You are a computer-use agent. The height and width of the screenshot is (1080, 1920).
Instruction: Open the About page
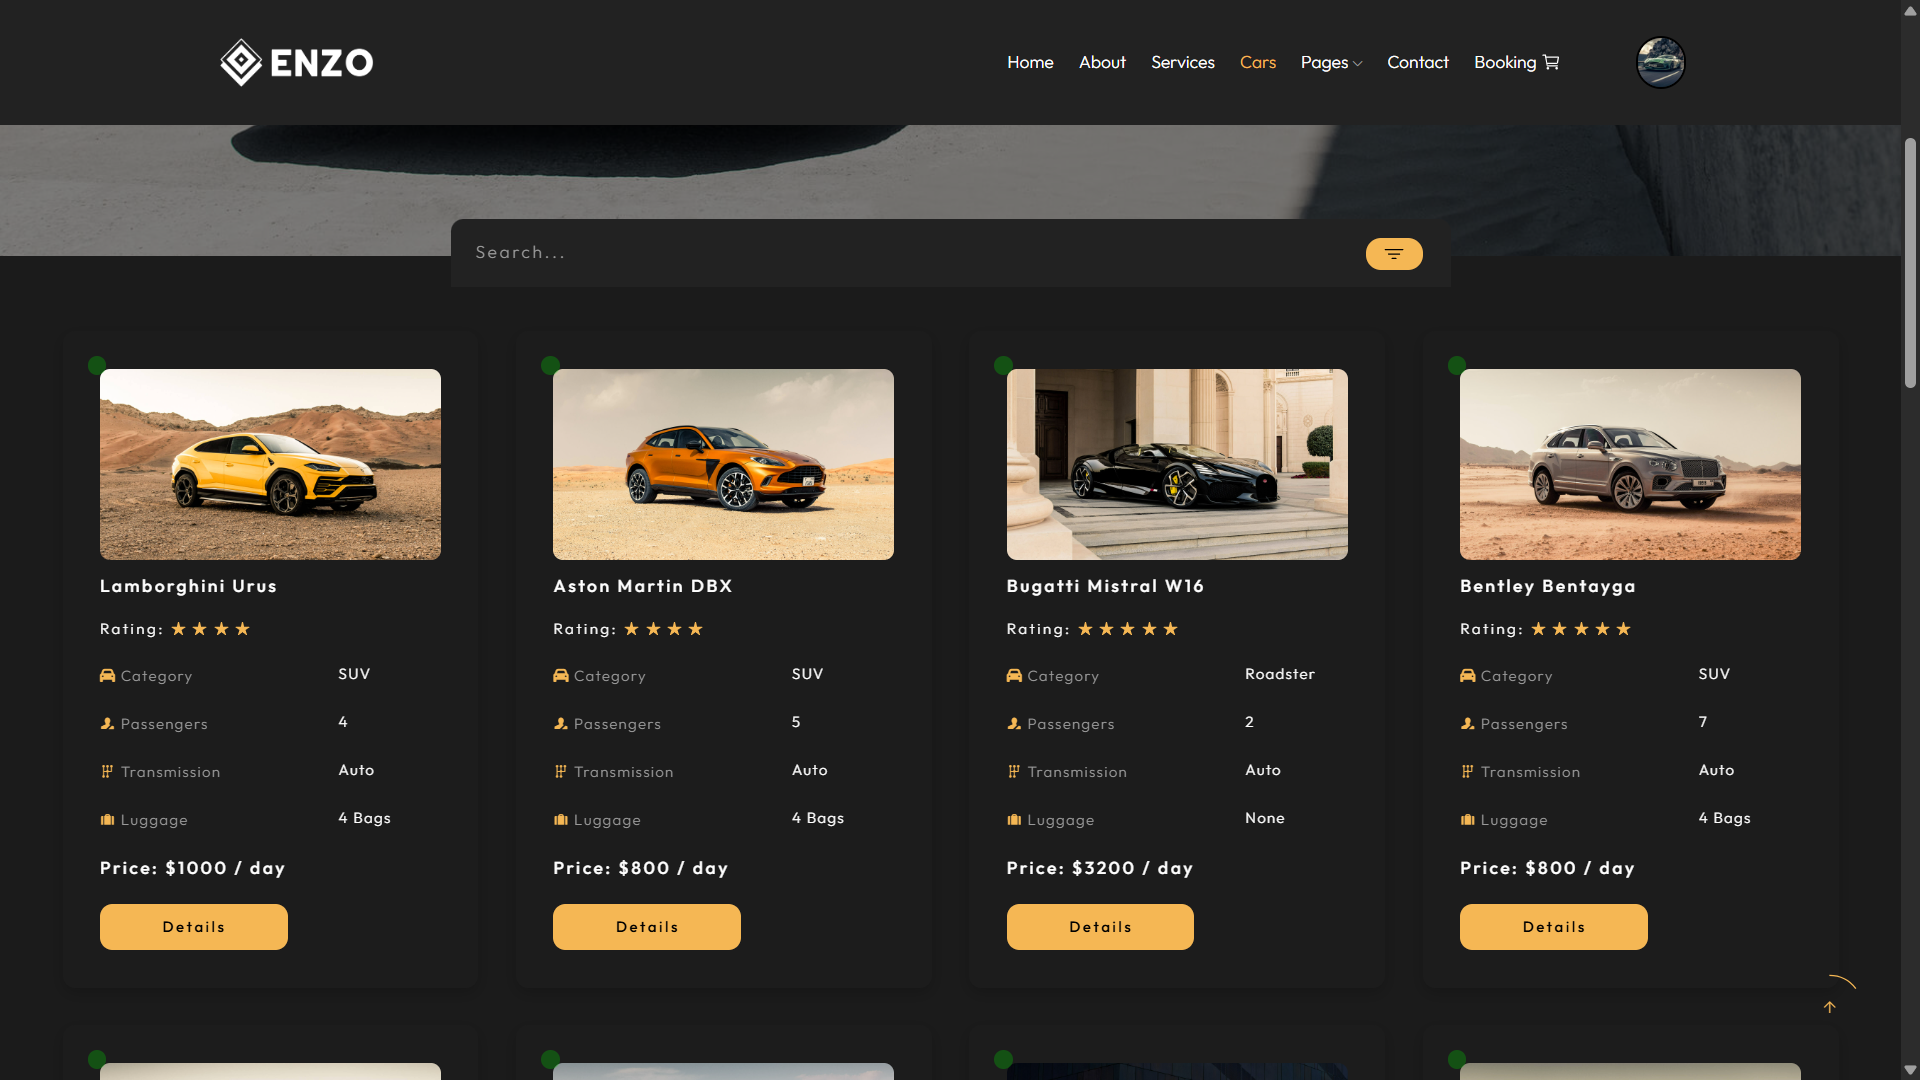(1102, 62)
